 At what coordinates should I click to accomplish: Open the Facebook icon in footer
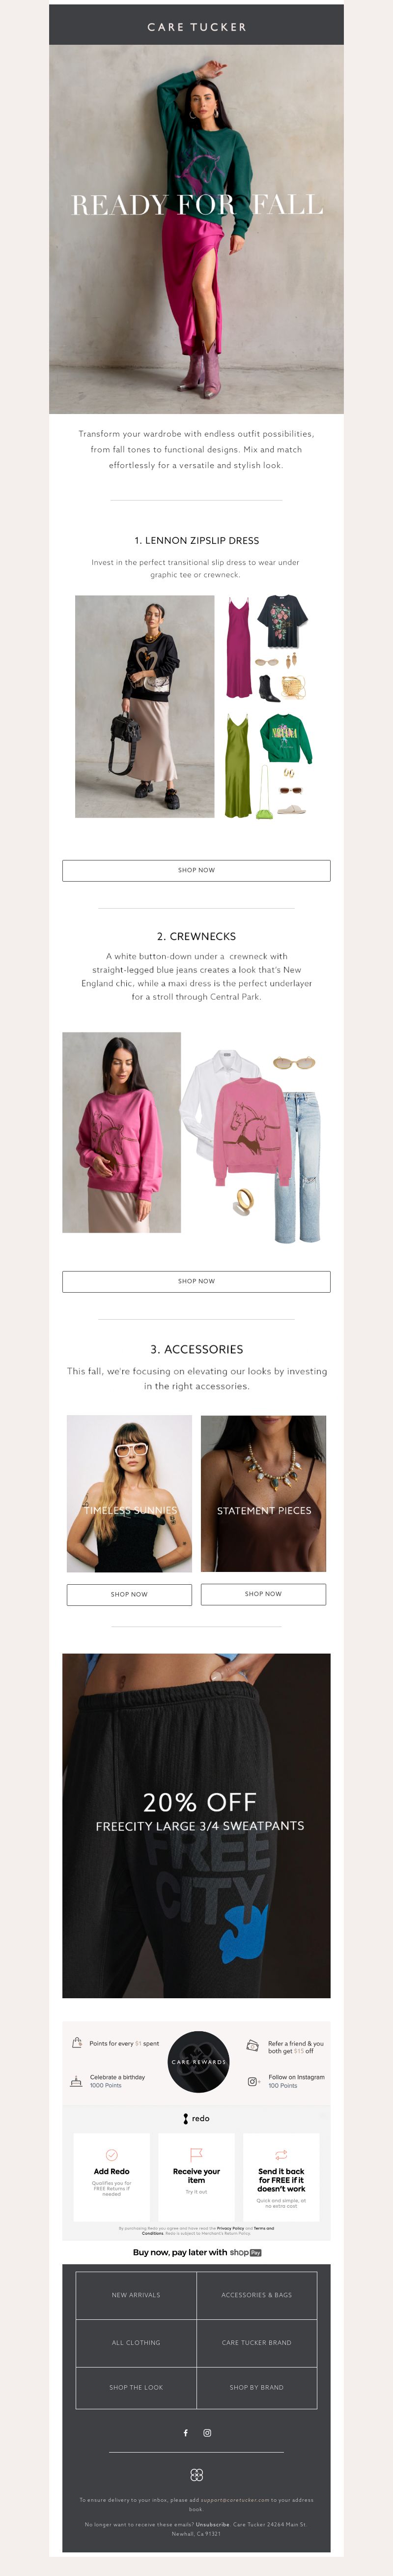coord(185,2433)
